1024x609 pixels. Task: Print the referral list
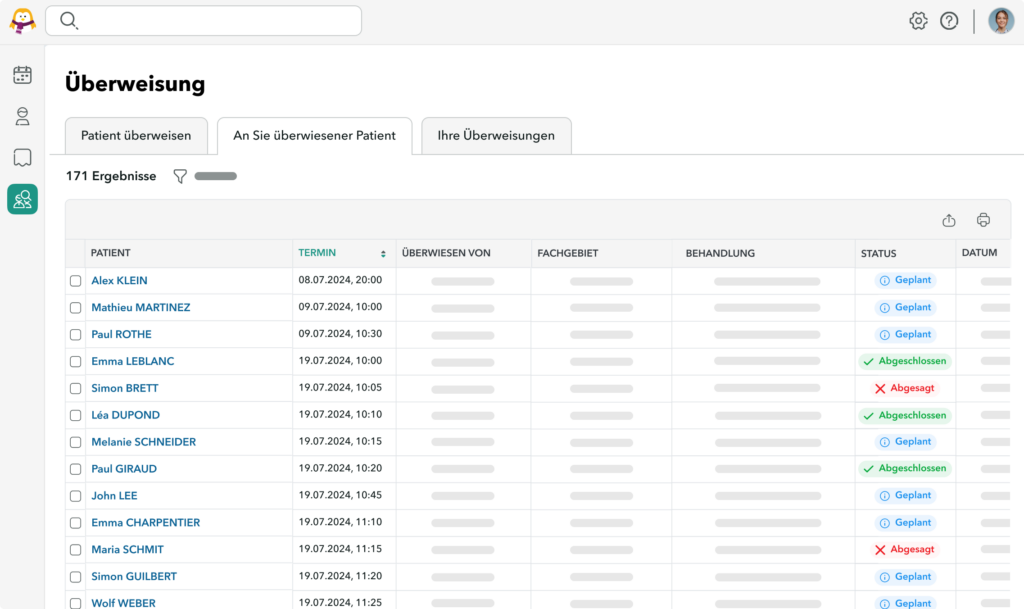[983, 220]
